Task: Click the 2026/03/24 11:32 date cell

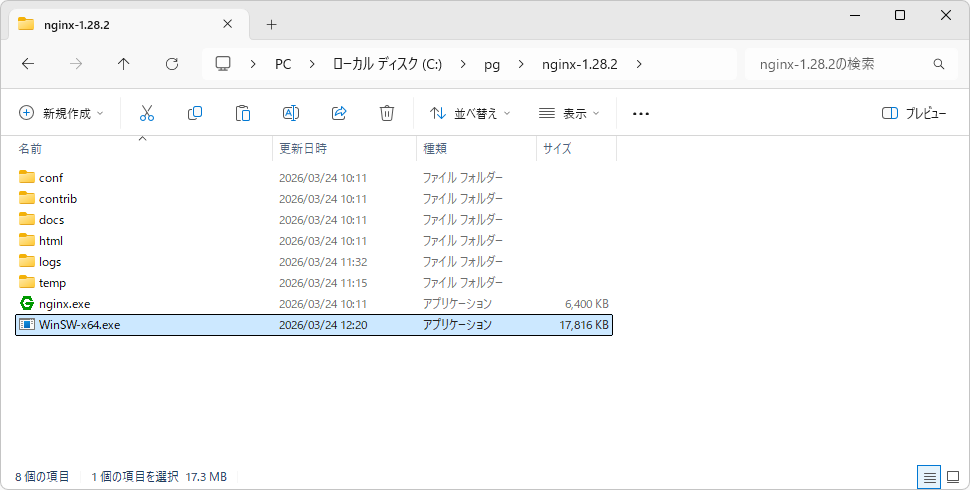Action: 323,262
